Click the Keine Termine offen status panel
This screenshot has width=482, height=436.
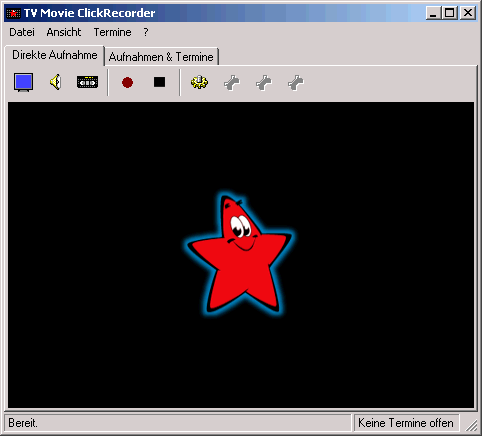pyautogui.click(x=406, y=423)
